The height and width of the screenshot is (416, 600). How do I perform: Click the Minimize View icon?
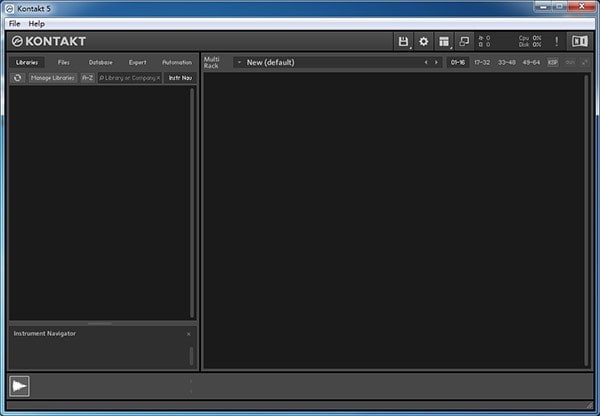click(x=464, y=41)
